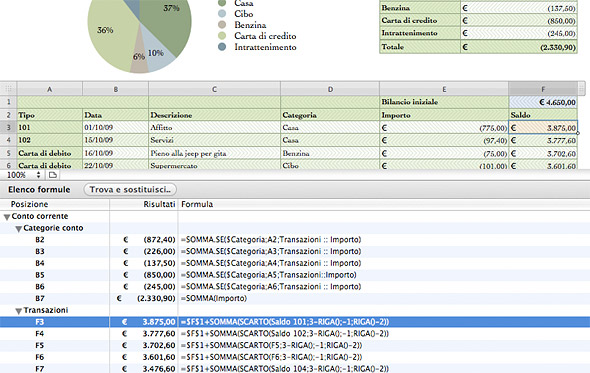Click the Affitto description cell

coord(214,128)
